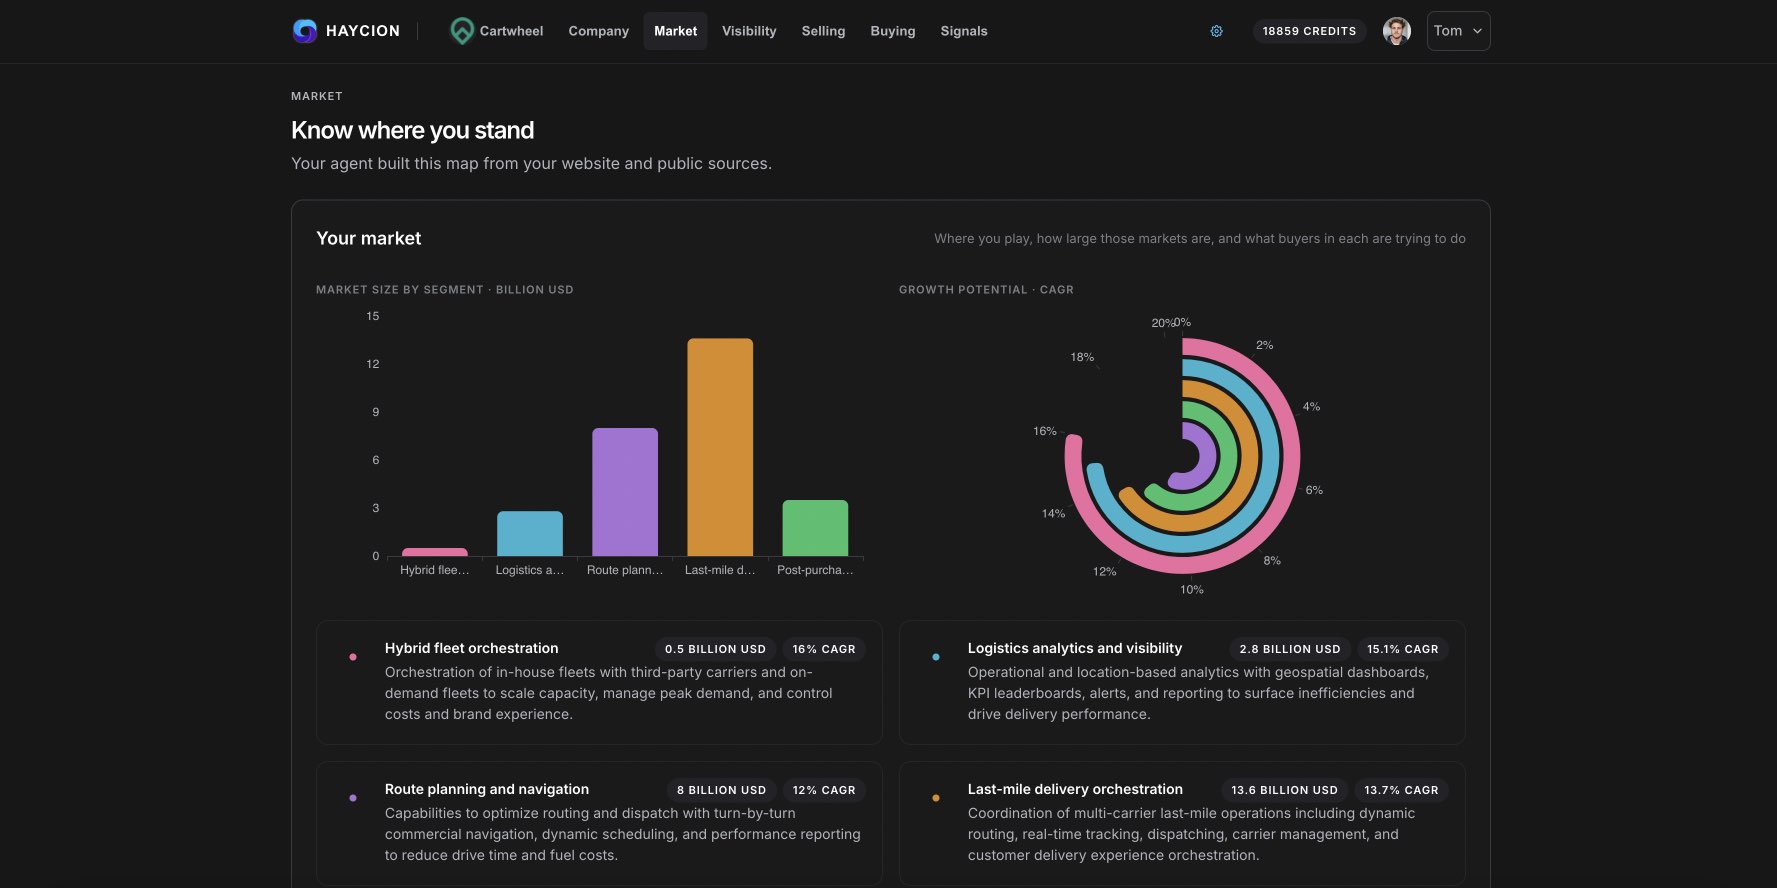Click the pink dot beside Hybrid fleet orchestration
This screenshot has width=1777, height=888.
pyautogui.click(x=353, y=657)
